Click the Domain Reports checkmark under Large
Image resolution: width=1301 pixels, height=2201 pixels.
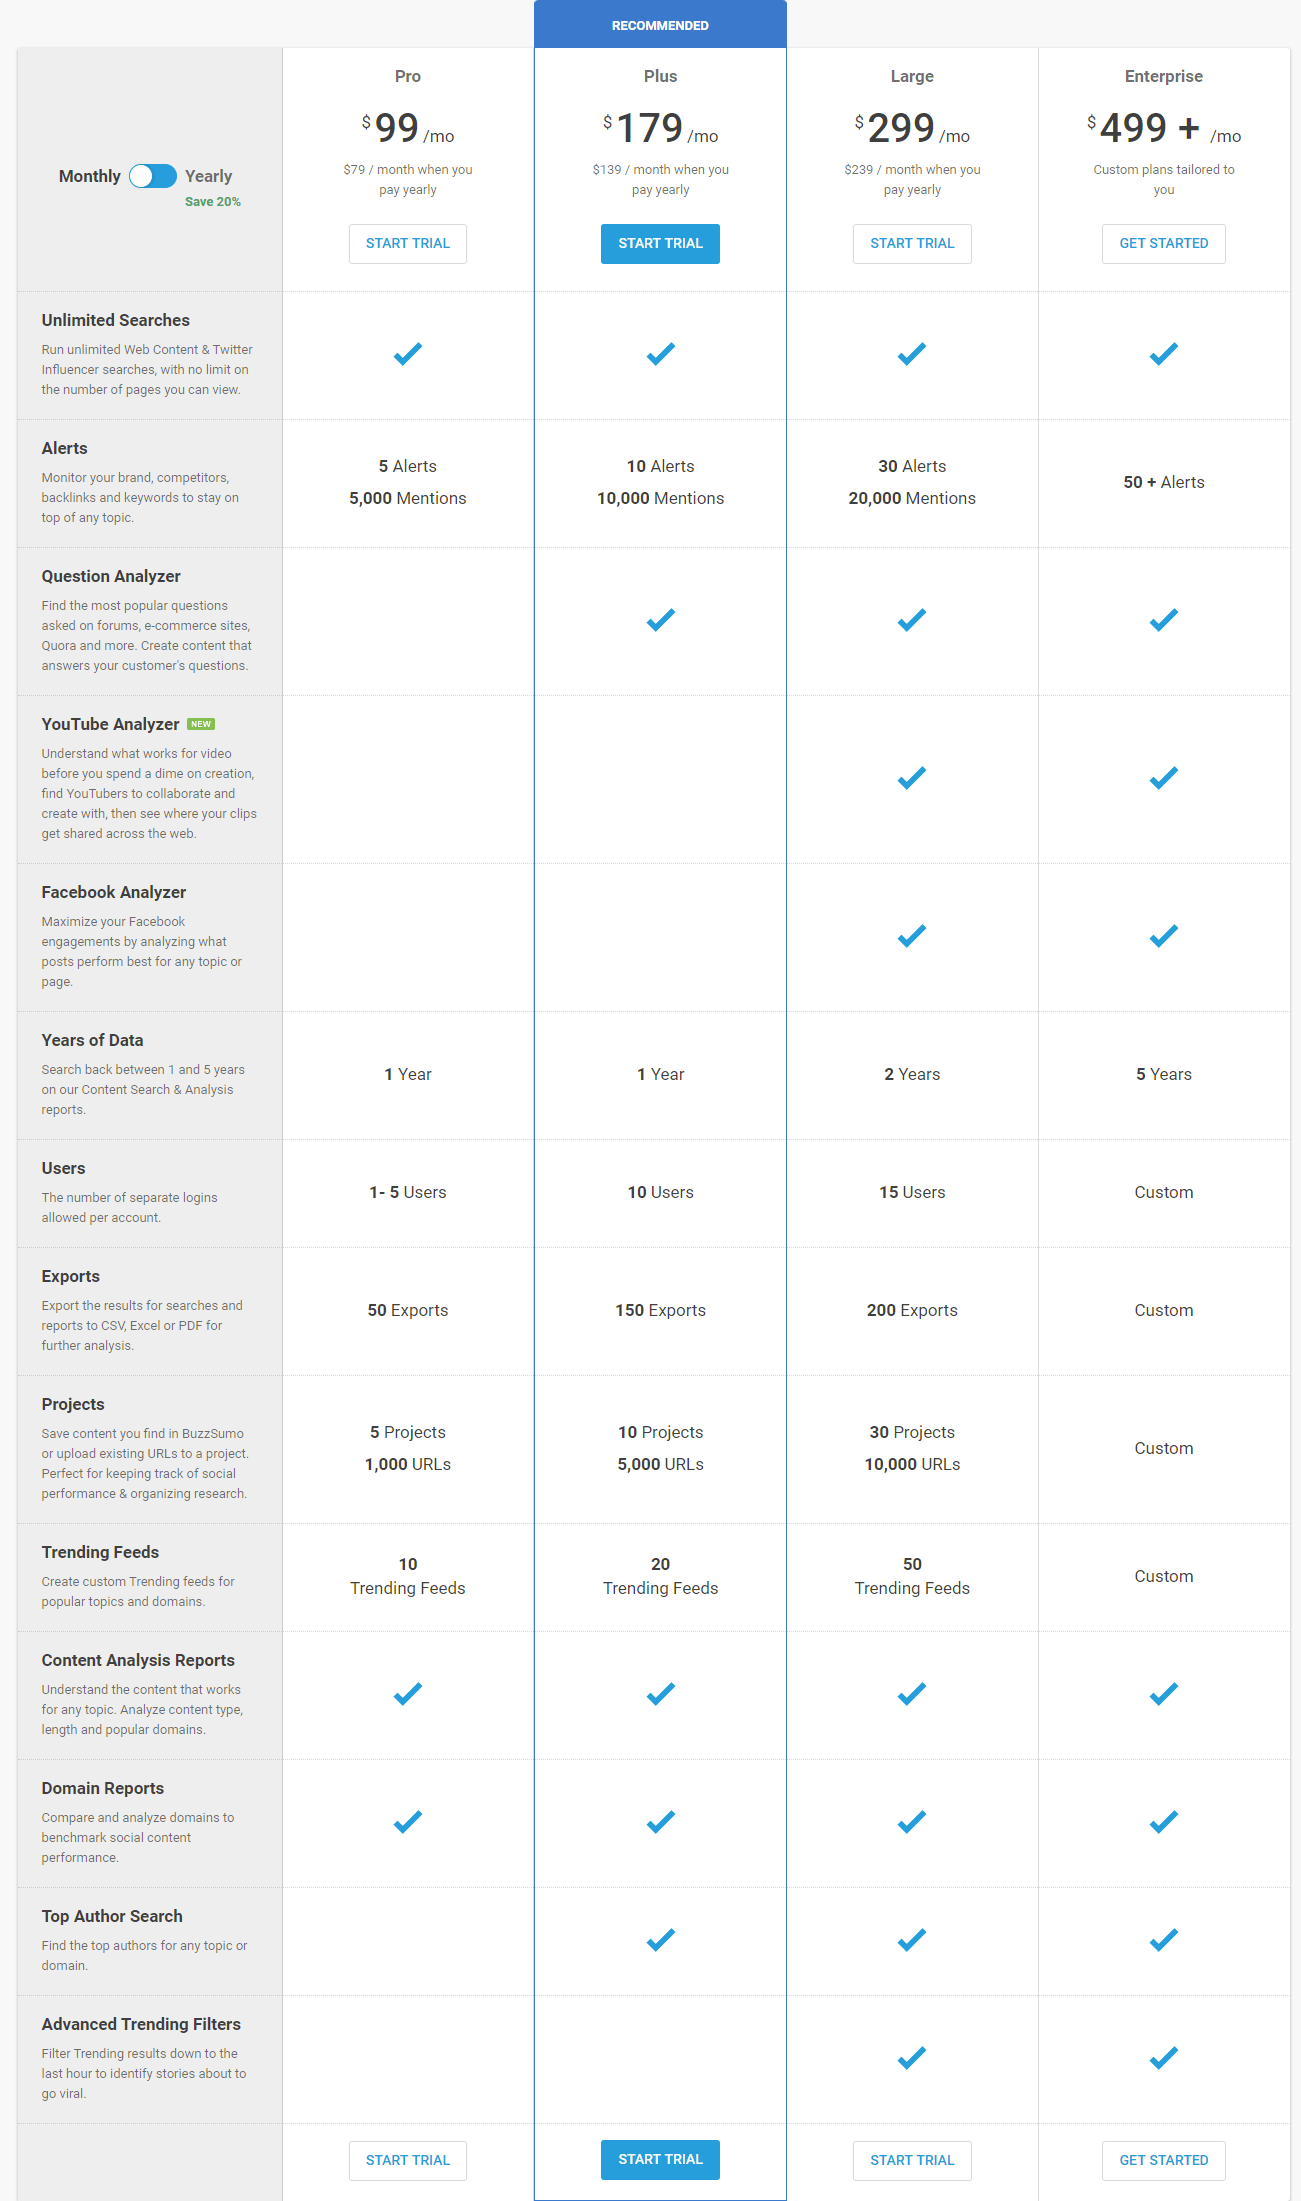point(912,1822)
